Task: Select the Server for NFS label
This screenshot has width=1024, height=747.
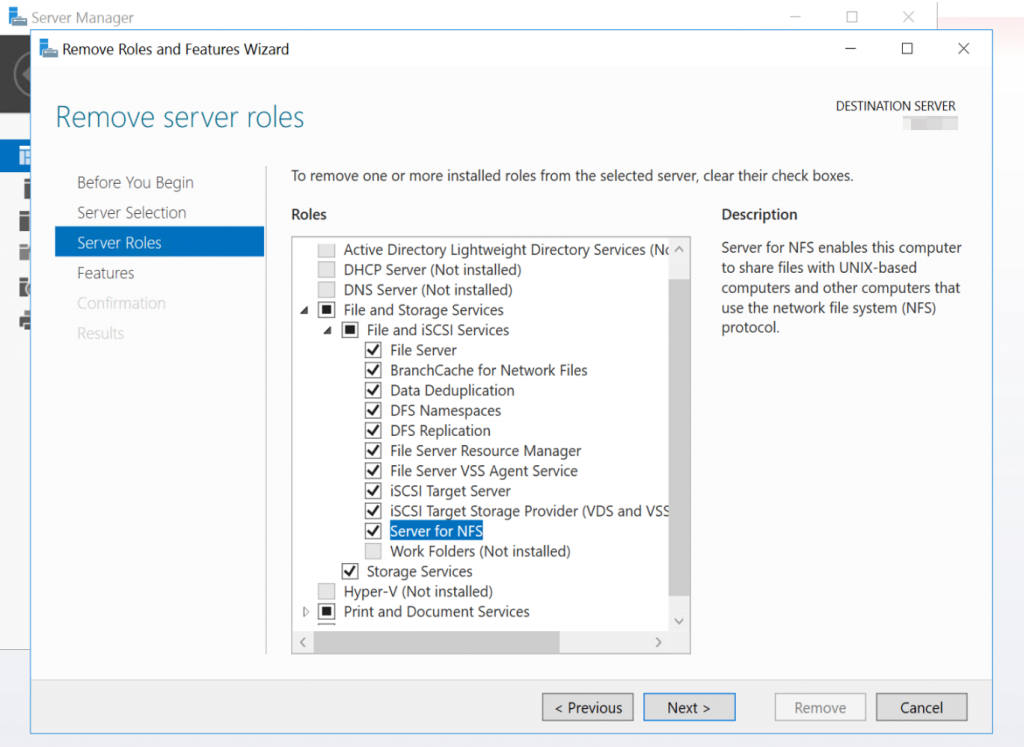Action: pos(436,531)
